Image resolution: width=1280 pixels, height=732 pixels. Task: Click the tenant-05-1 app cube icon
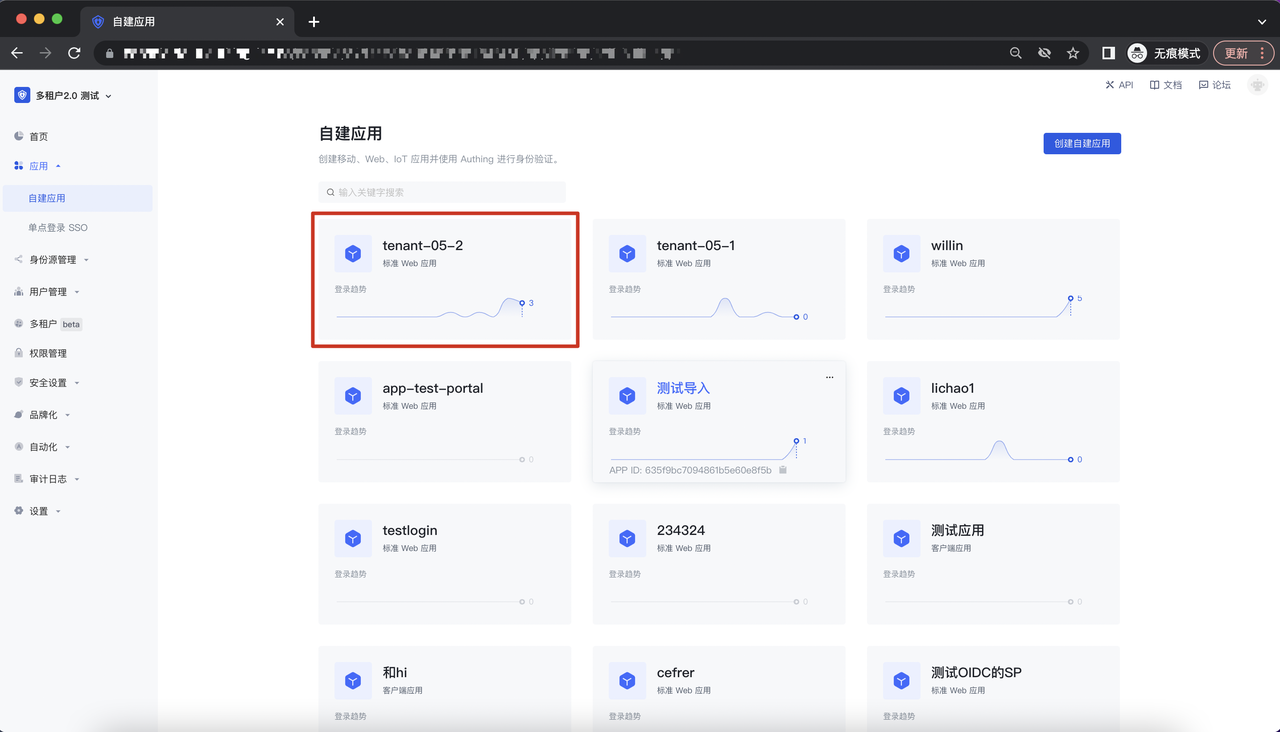[x=627, y=254]
